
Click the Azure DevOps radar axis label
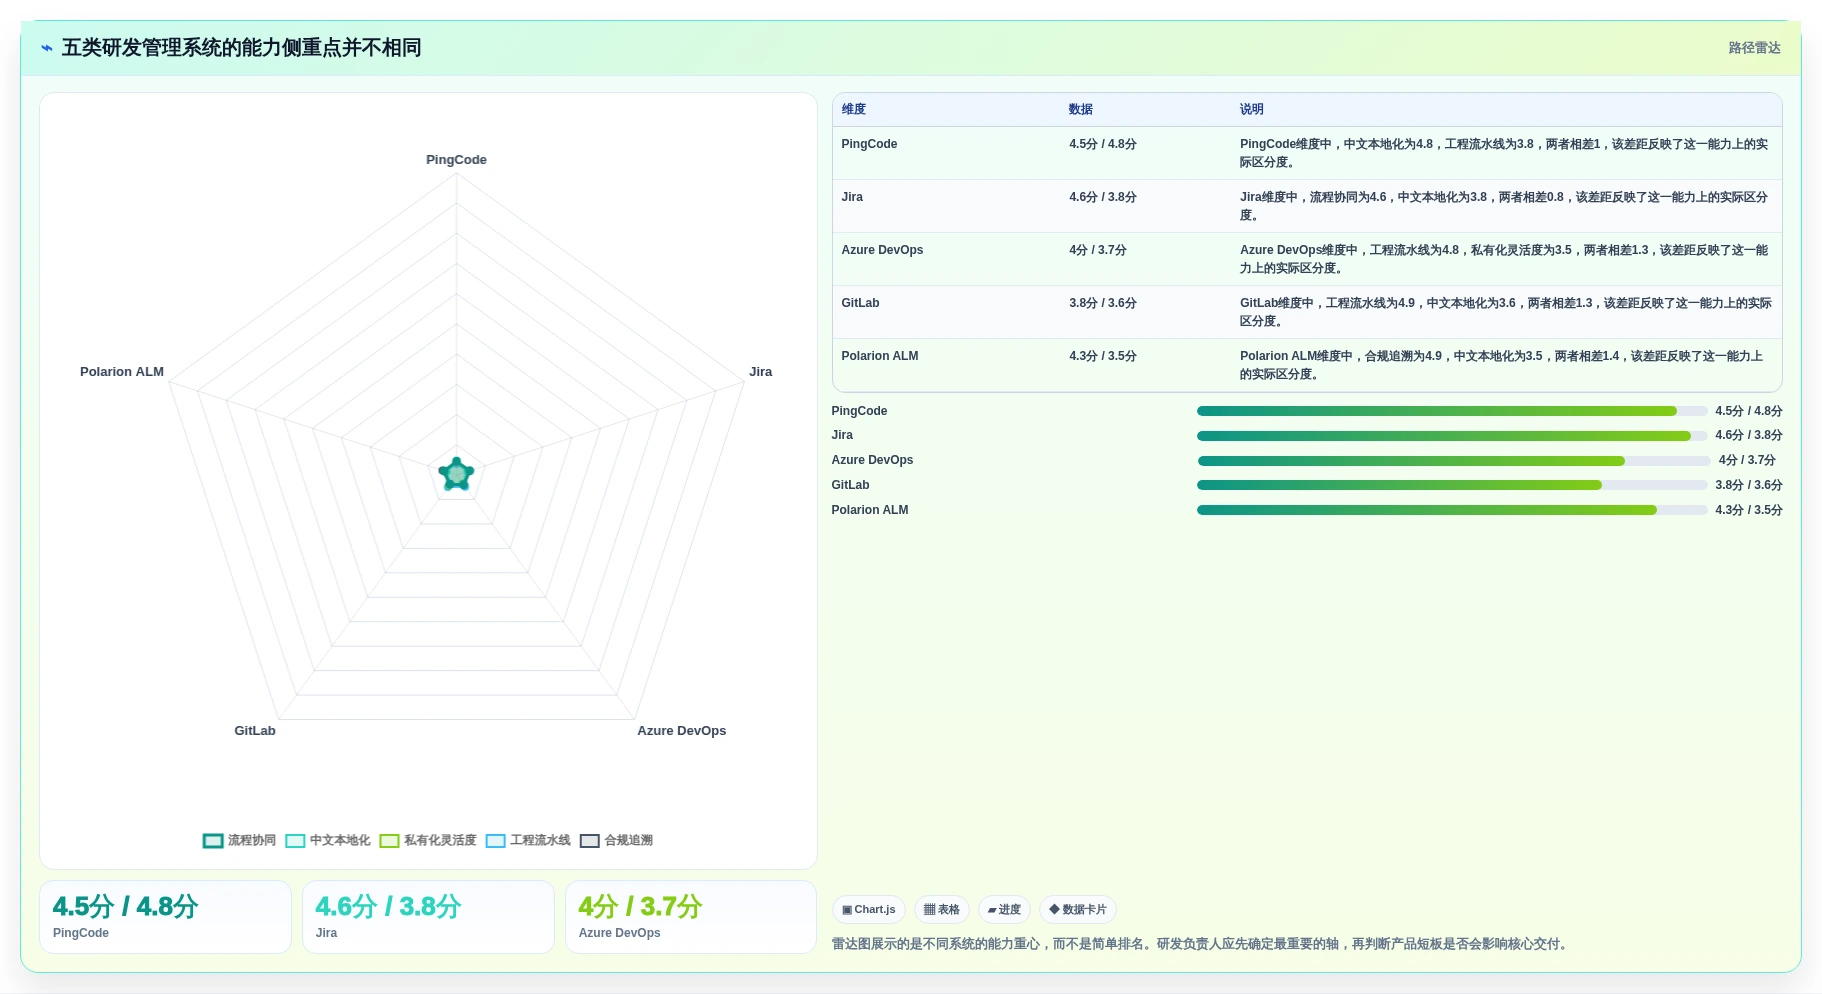[682, 731]
